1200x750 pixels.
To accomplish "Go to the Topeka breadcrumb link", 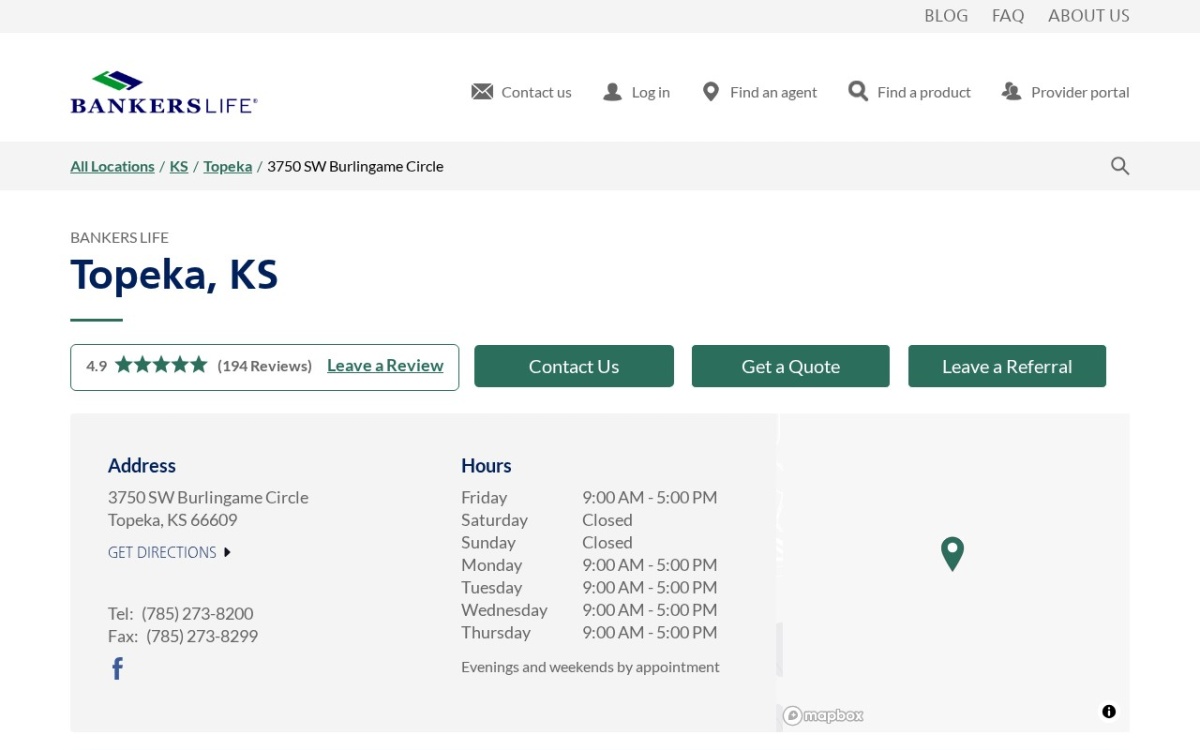I will pyautogui.click(x=228, y=166).
